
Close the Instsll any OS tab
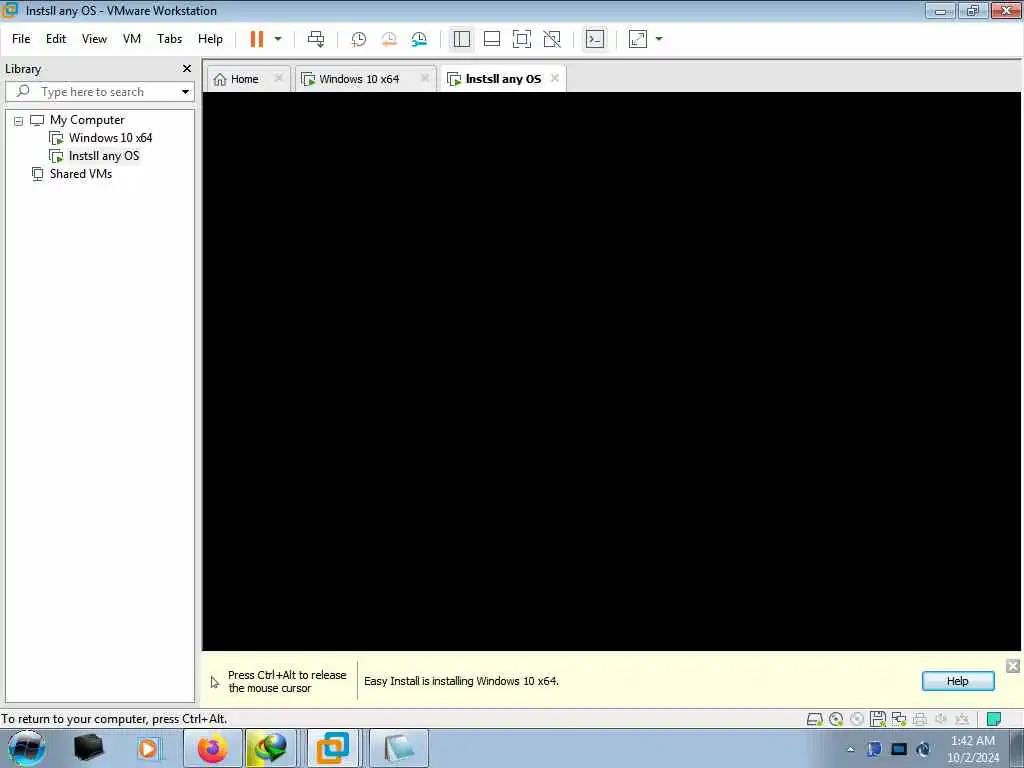tap(554, 78)
